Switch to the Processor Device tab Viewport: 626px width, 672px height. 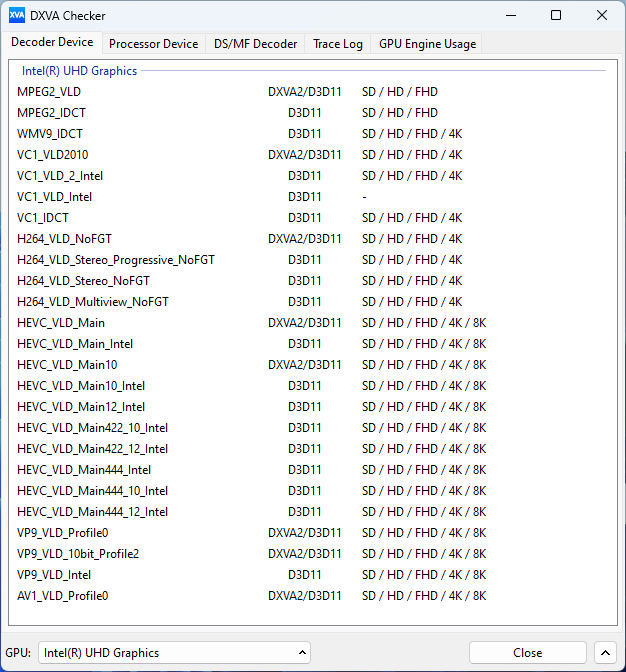(x=153, y=44)
